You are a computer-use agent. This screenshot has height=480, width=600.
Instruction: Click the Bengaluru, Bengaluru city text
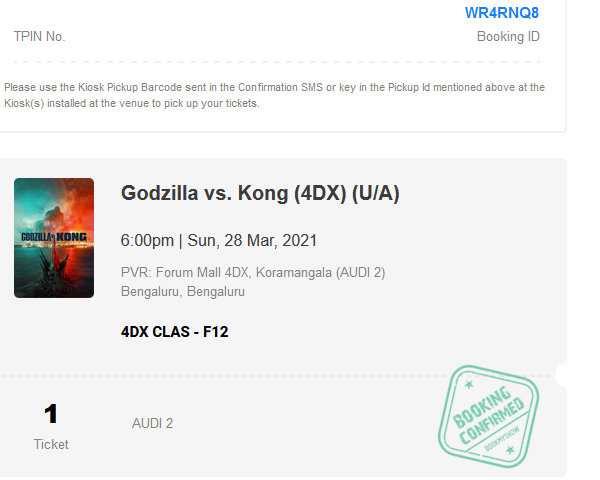point(182,292)
